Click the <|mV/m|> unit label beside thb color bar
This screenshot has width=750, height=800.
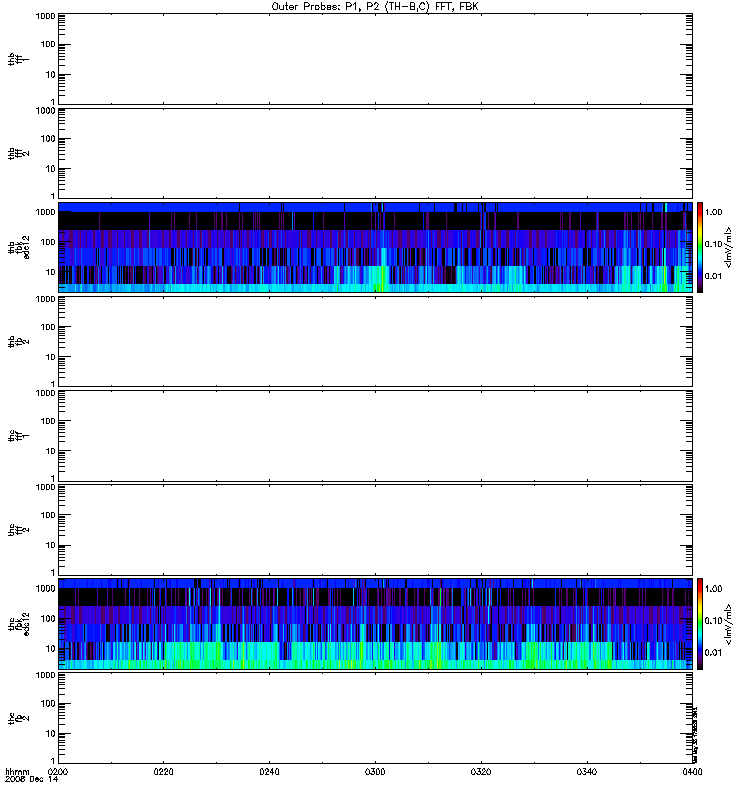coord(729,247)
